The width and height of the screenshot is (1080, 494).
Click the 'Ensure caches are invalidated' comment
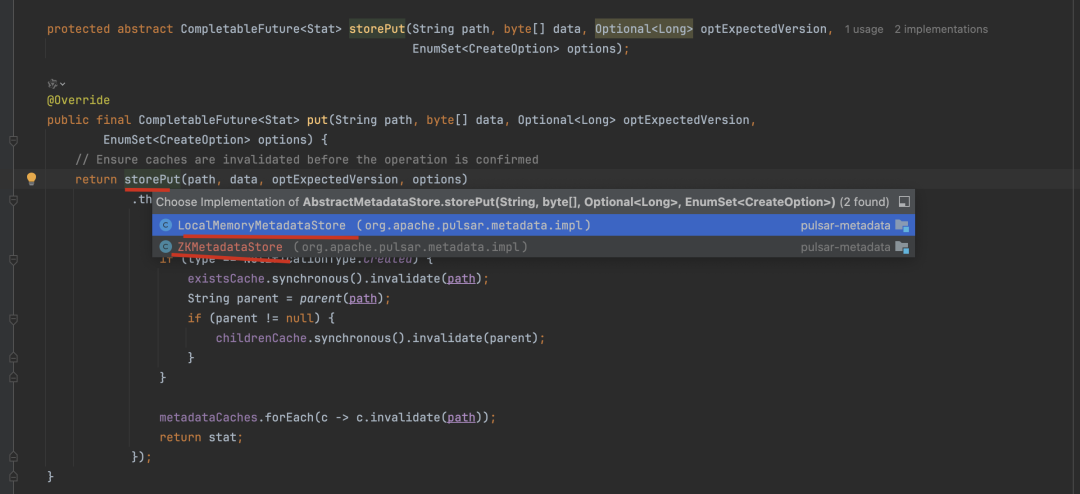(307, 160)
